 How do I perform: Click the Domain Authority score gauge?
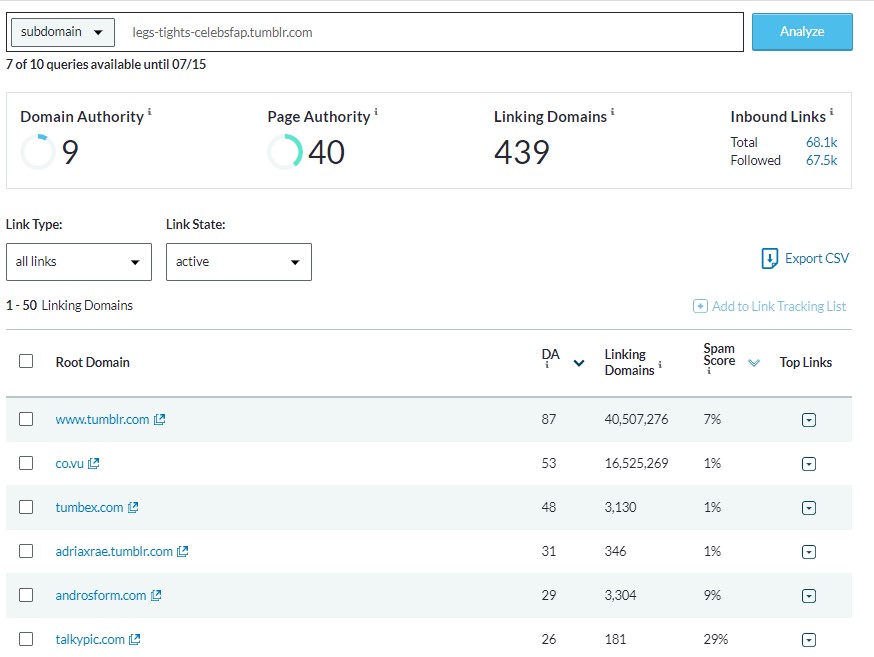pos(38,151)
